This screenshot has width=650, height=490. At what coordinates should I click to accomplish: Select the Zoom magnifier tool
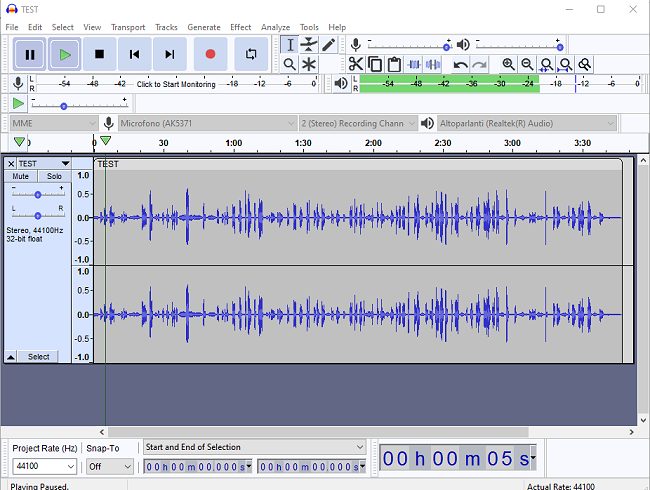[290, 64]
